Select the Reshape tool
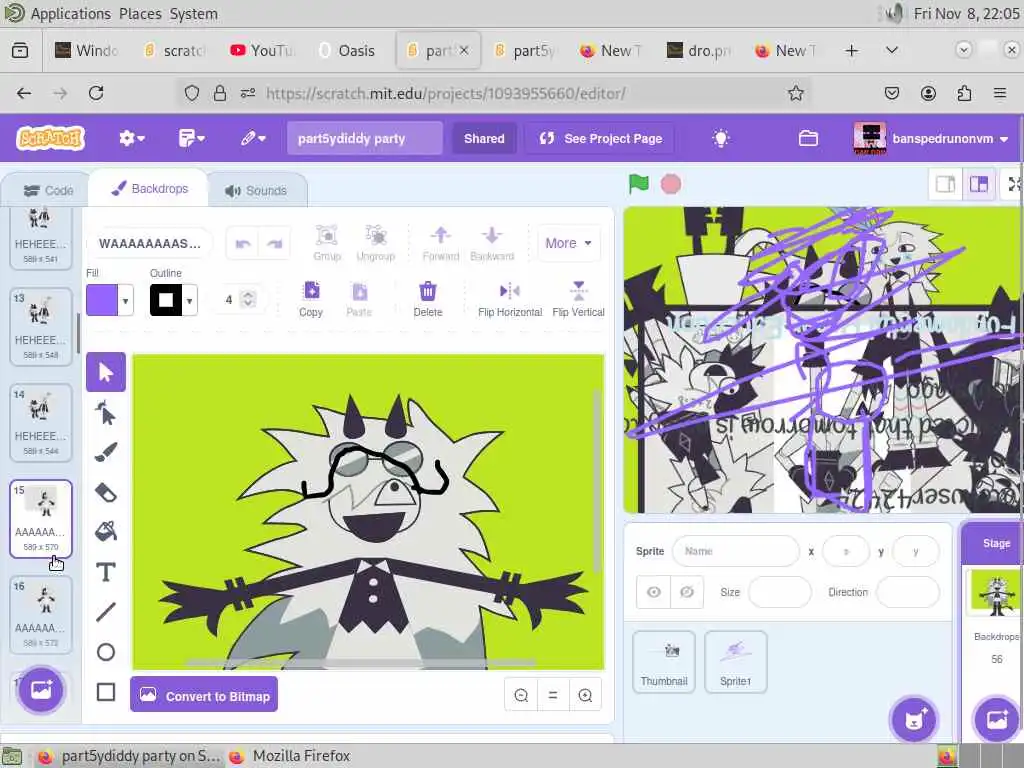Image resolution: width=1024 pixels, height=768 pixels. pyautogui.click(x=105, y=413)
